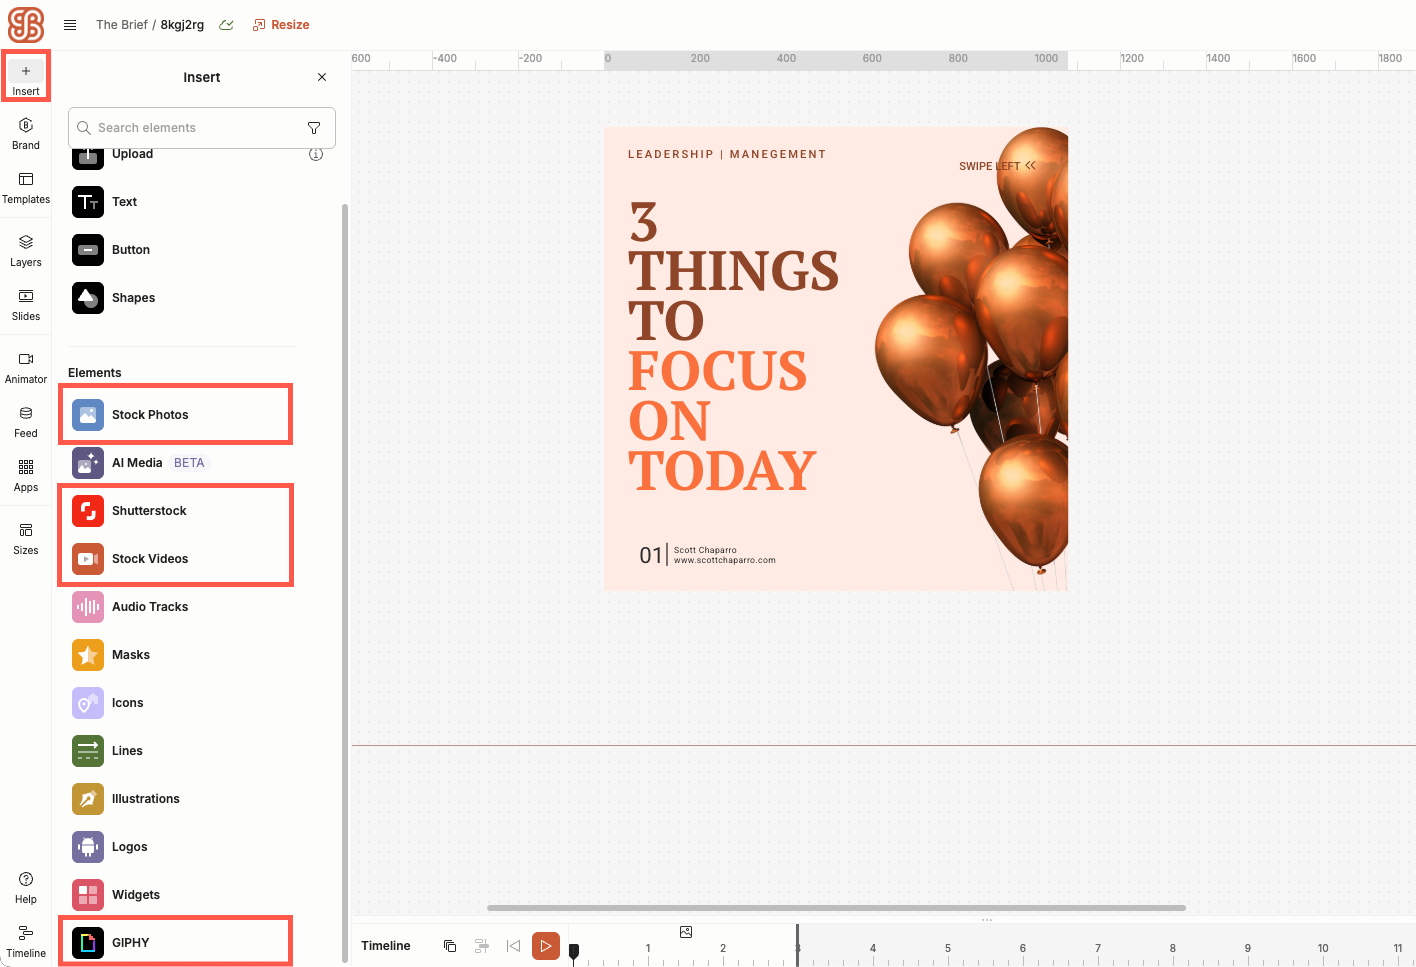Open the Brand panel in sidebar
The height and width of the screenshot is (967, 1416).
26,133
